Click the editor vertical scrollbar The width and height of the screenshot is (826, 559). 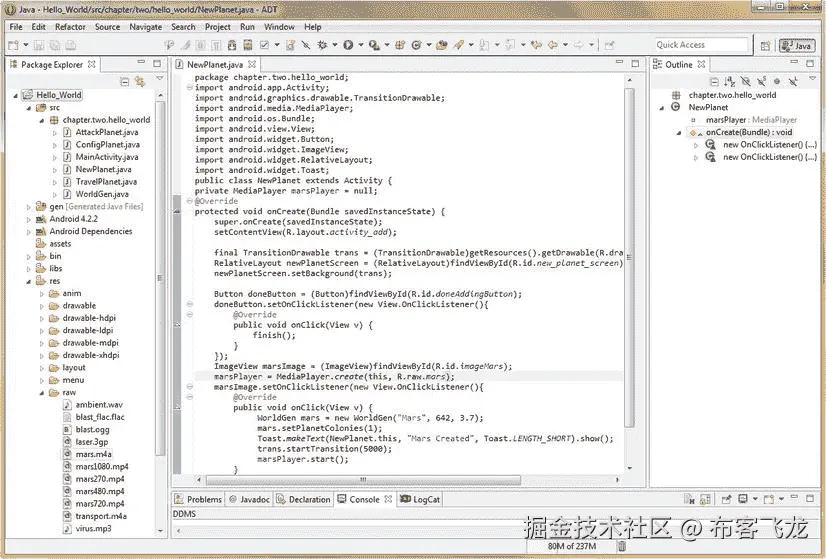point(629,257)
